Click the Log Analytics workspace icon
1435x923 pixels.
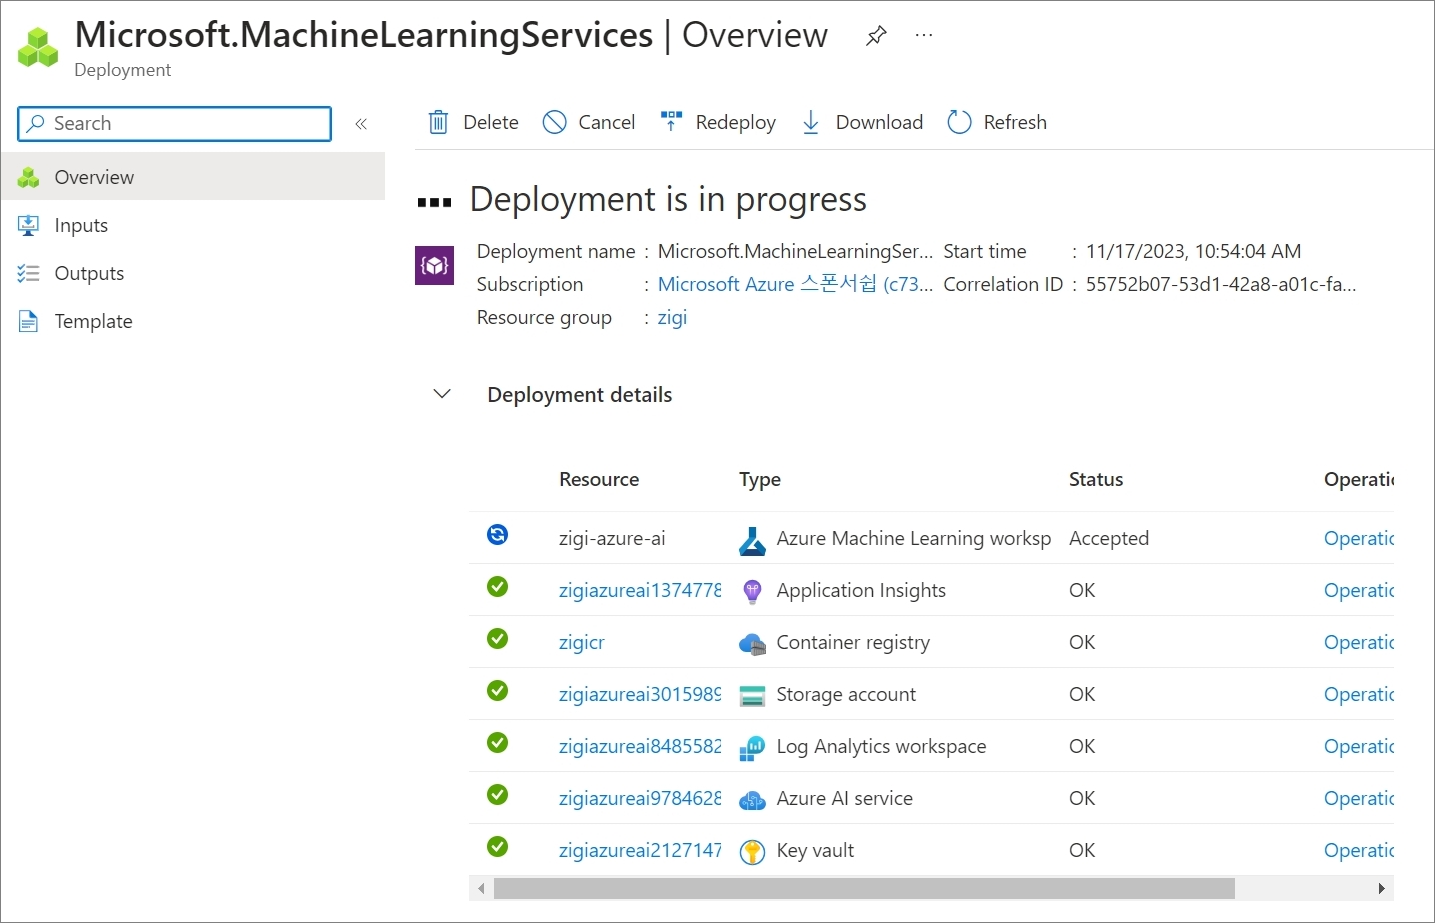point(752,748)
